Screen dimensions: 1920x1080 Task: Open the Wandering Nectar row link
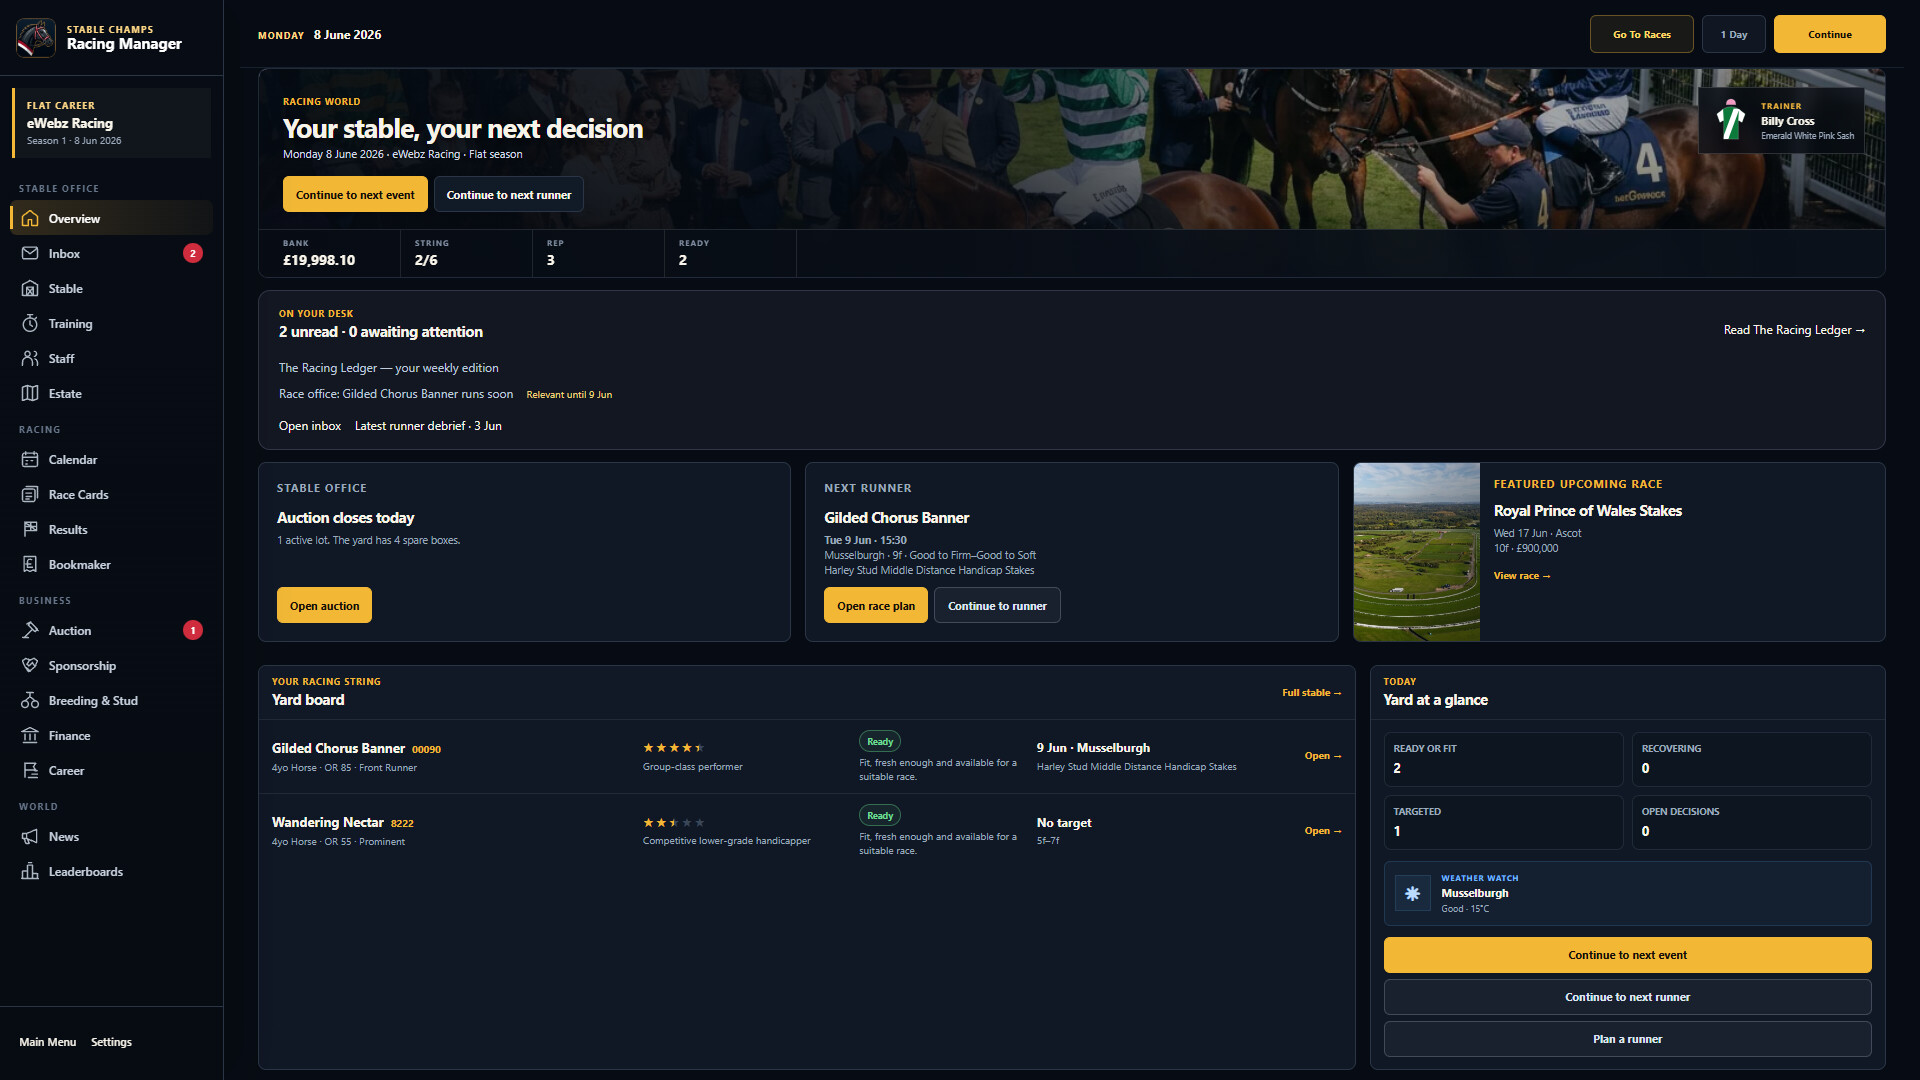coord(1322,831)
